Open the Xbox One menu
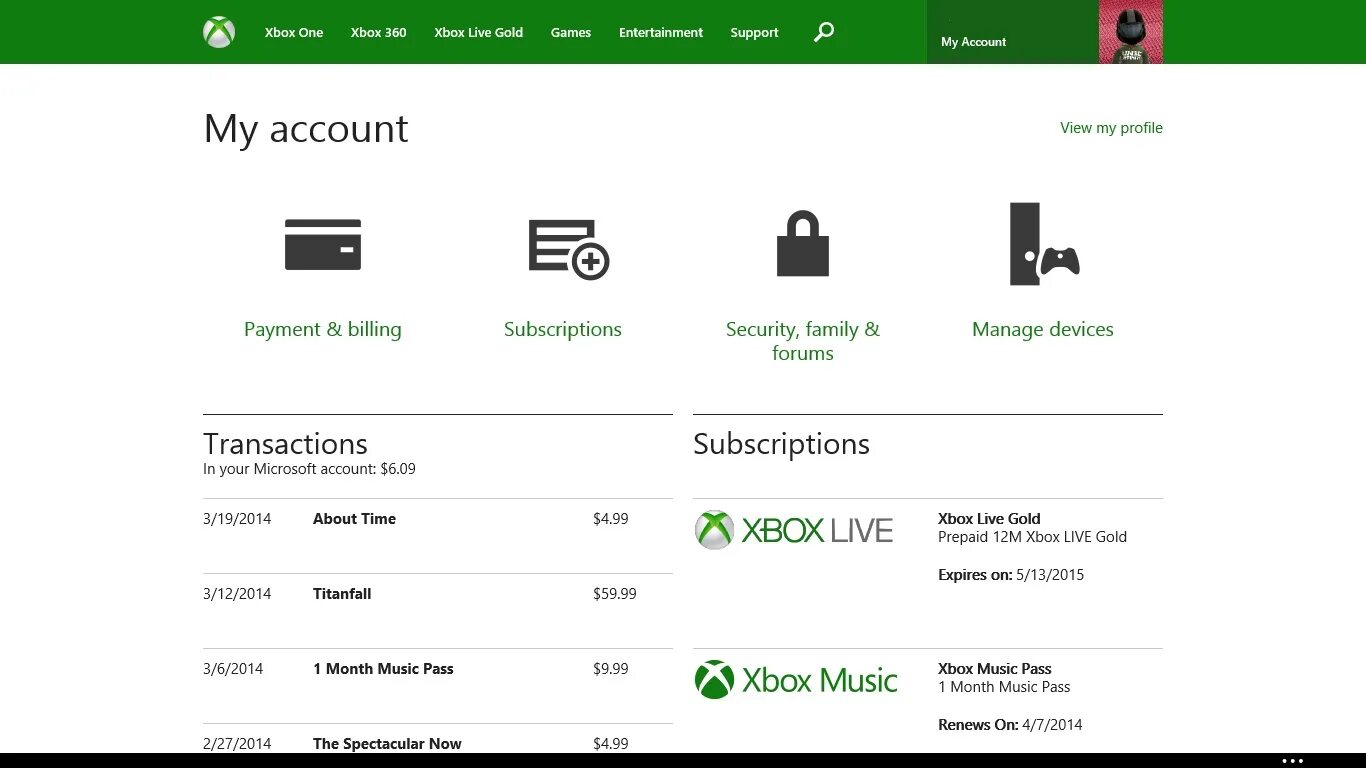Image resolution: width=1366 pixels, height=768 pixels. [x=294, y=32]
